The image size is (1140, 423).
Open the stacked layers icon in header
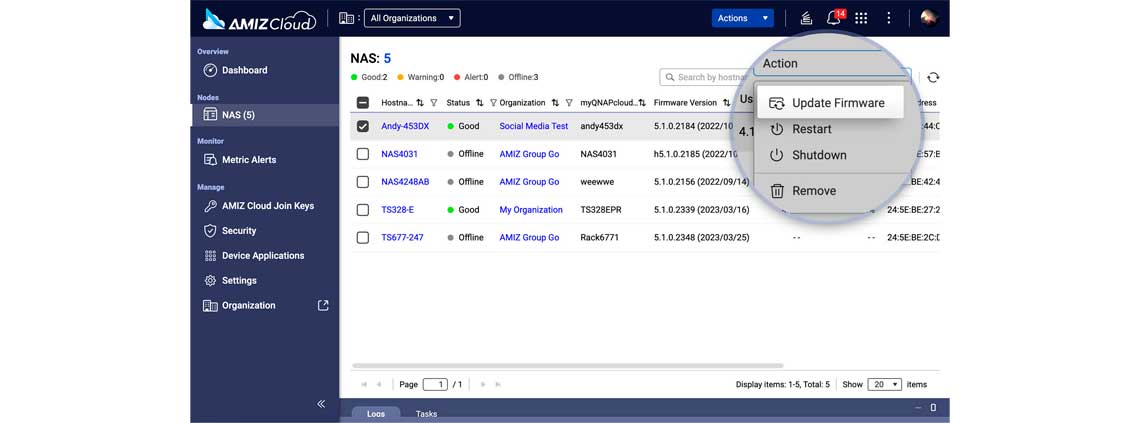point(806,18)
